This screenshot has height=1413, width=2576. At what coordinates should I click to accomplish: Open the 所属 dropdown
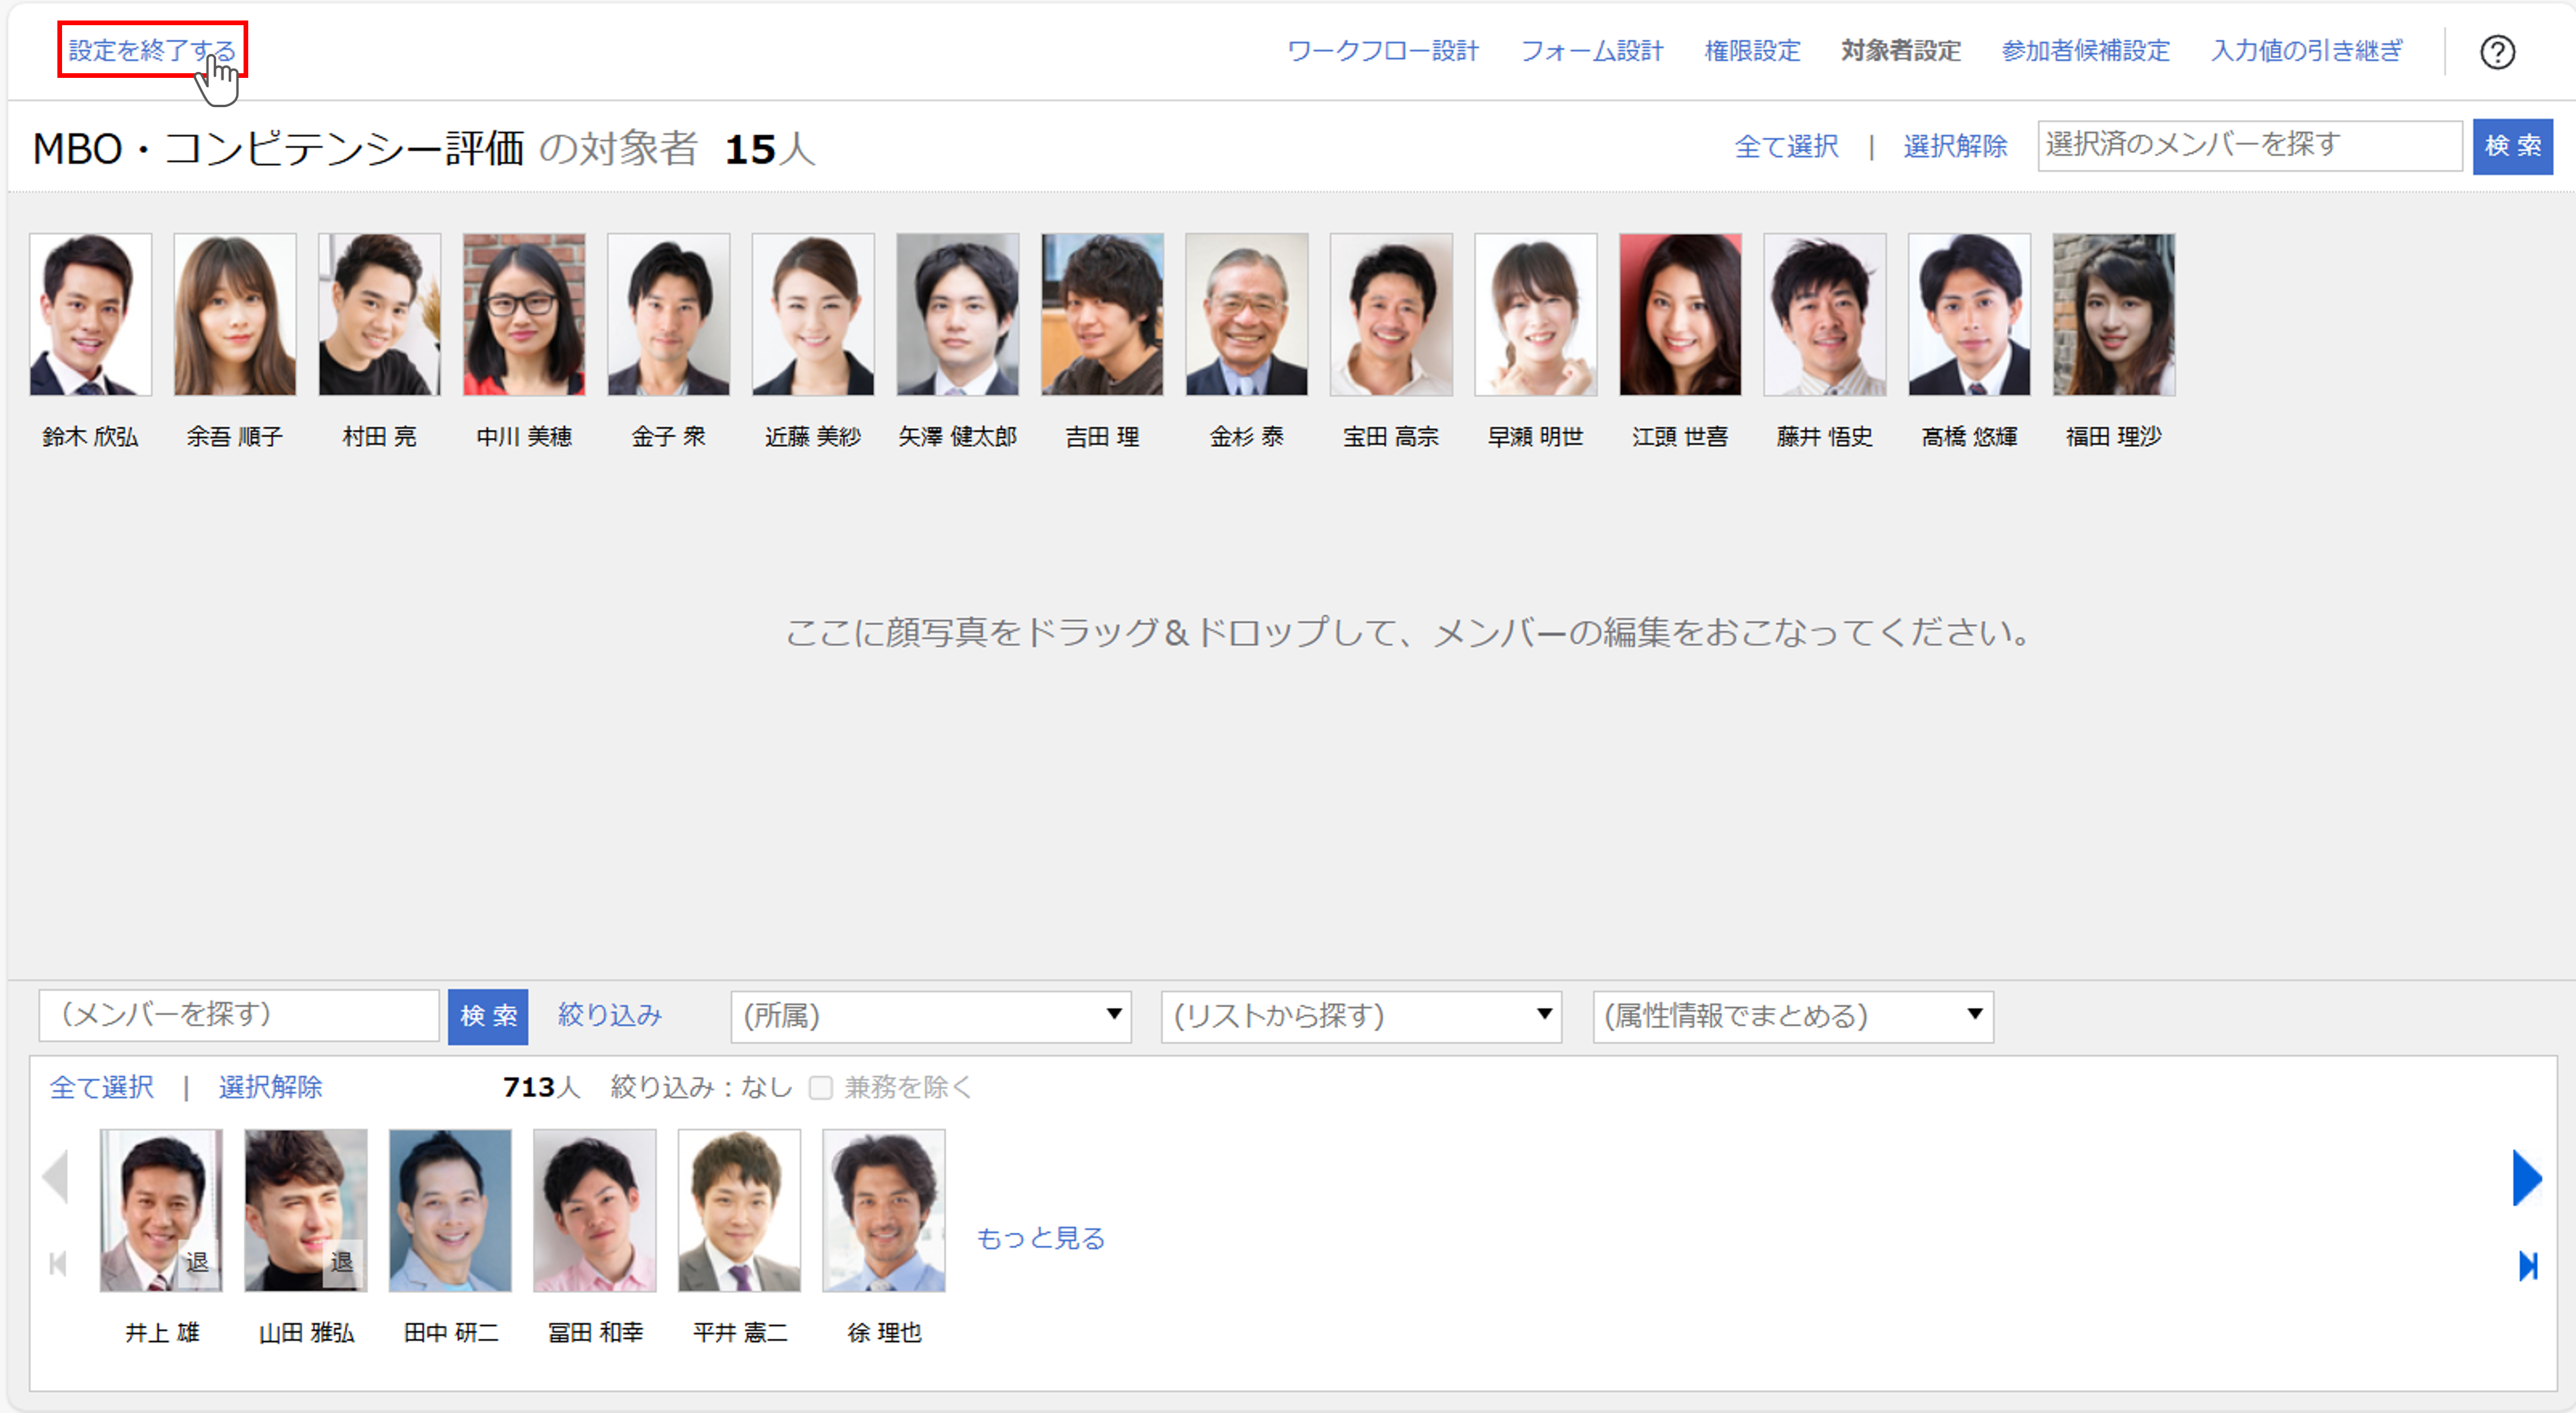[930, 1016]
